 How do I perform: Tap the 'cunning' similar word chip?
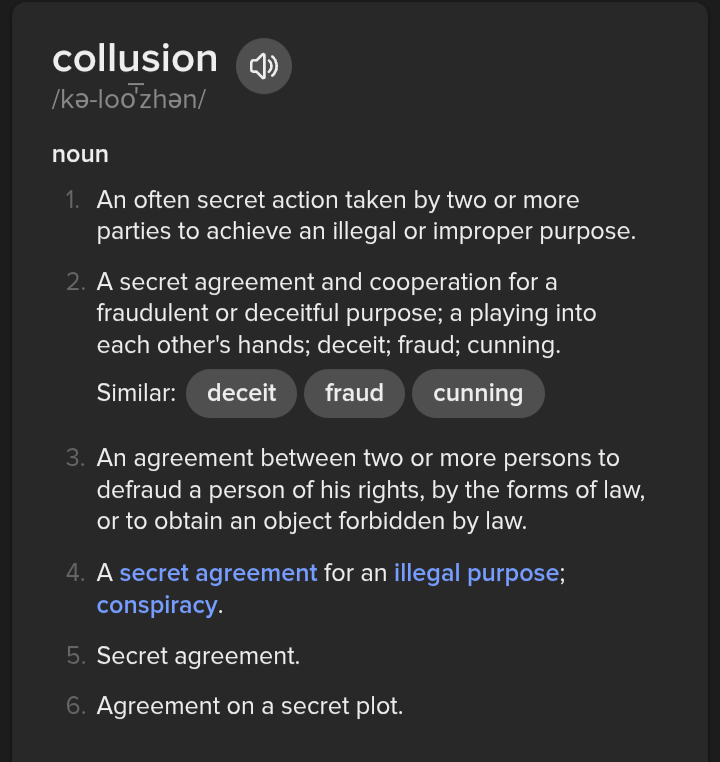click(x=478, y=393)
